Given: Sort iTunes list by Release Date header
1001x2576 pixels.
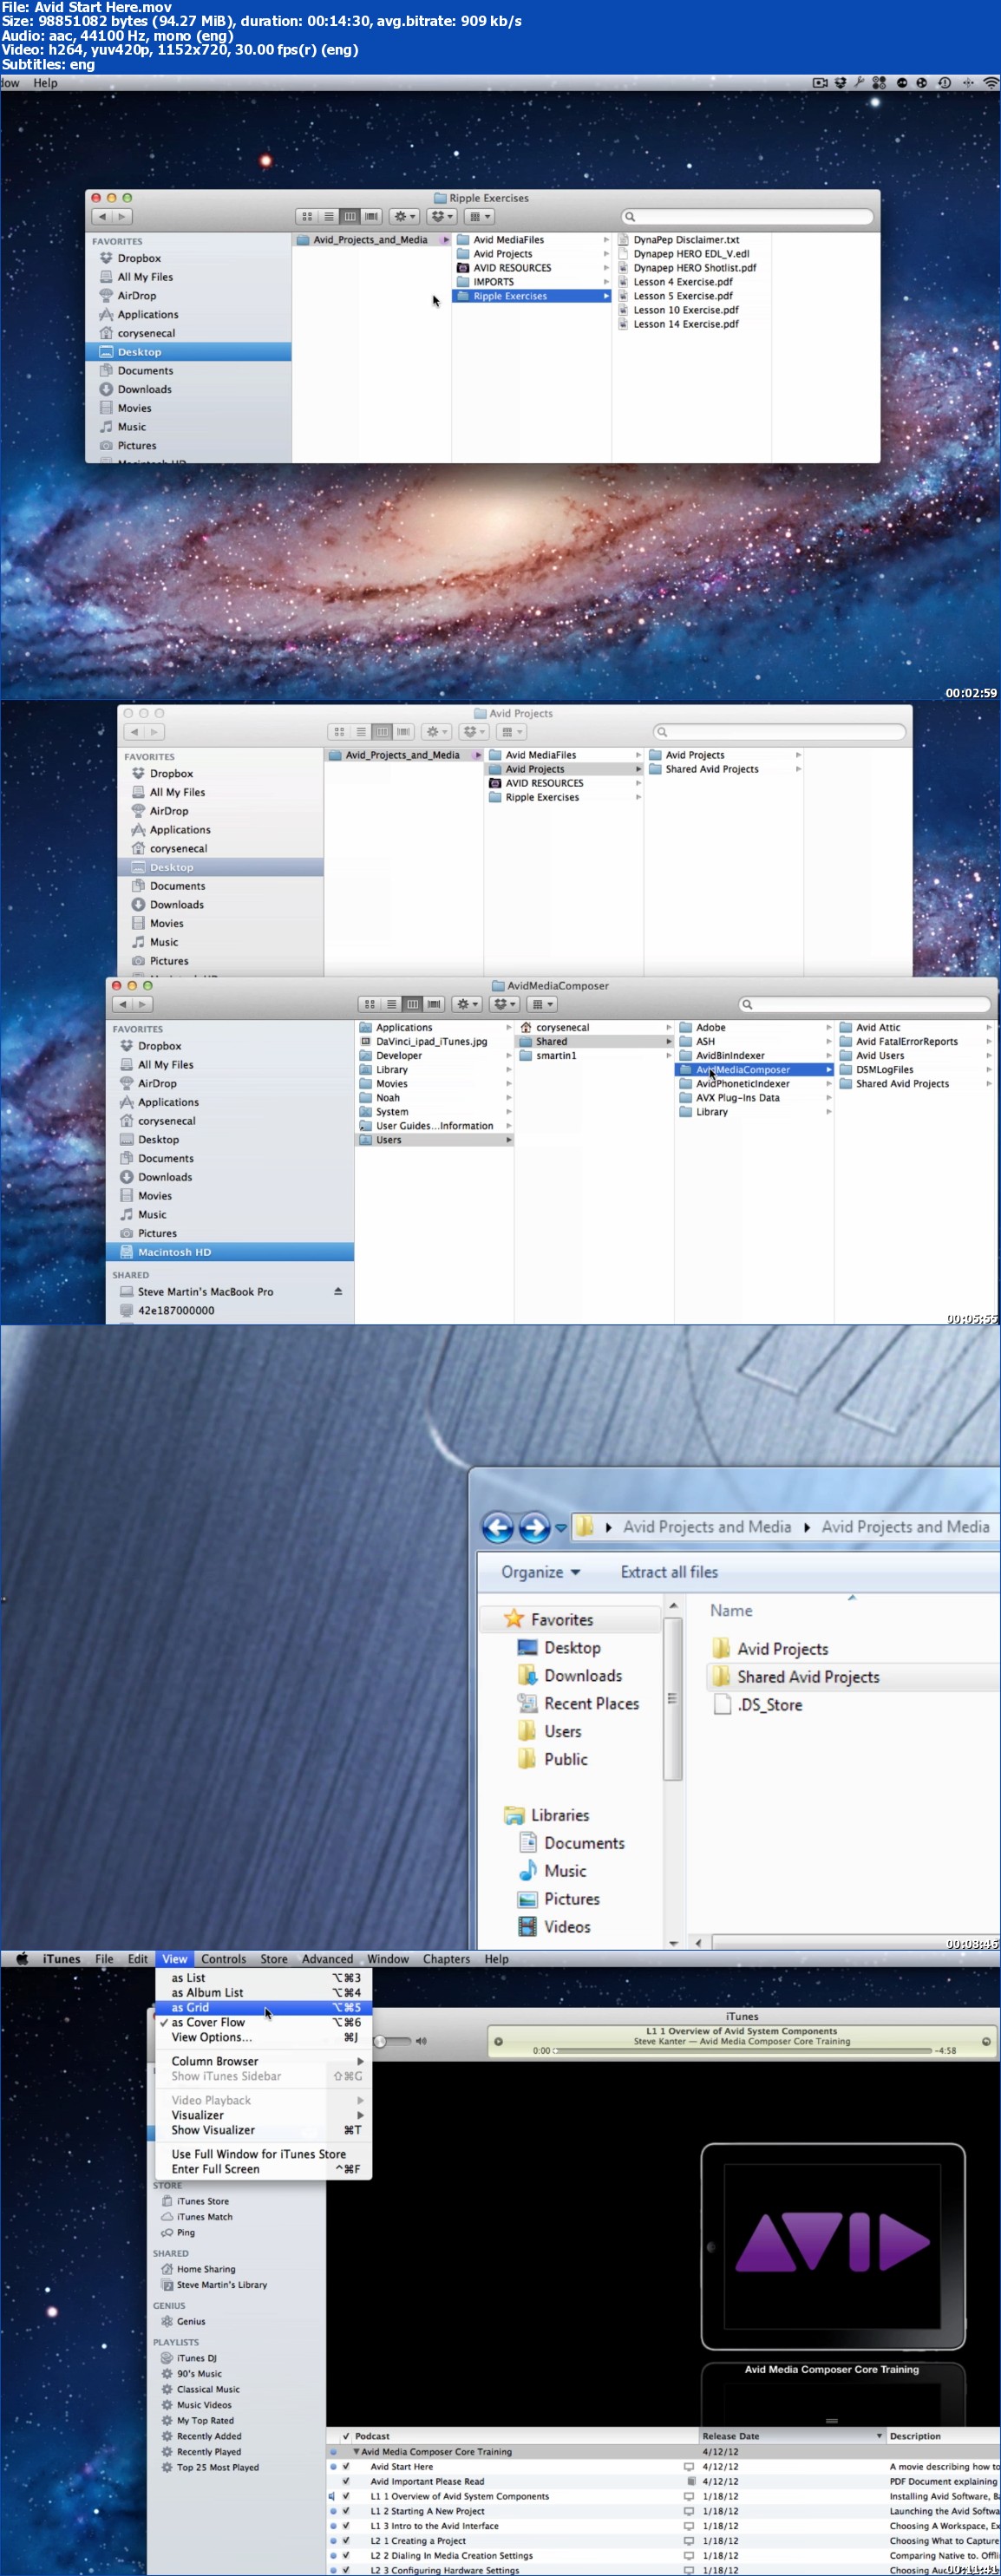Looking at the screenshot, I should [x=792, y=2436].
